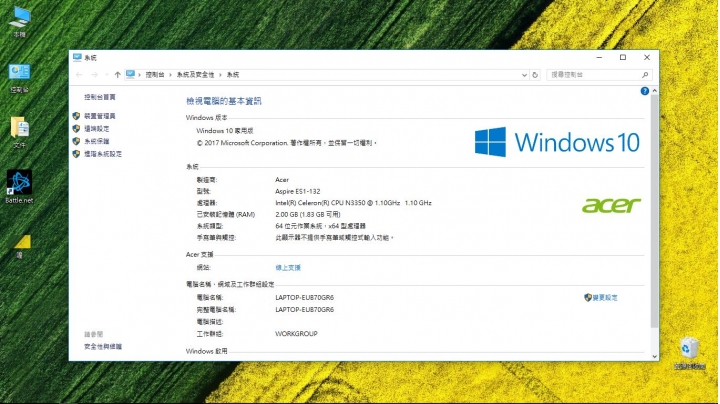
Task: Click the System window title bar icon
Action: tap(77, 57)
